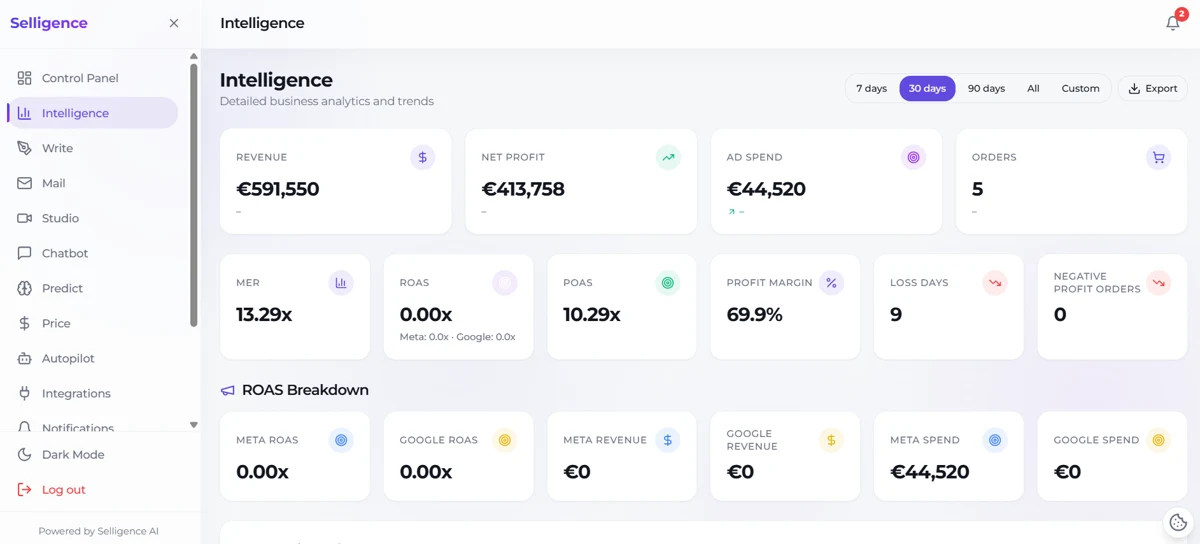Select the 90 days range

pos(986,88)
